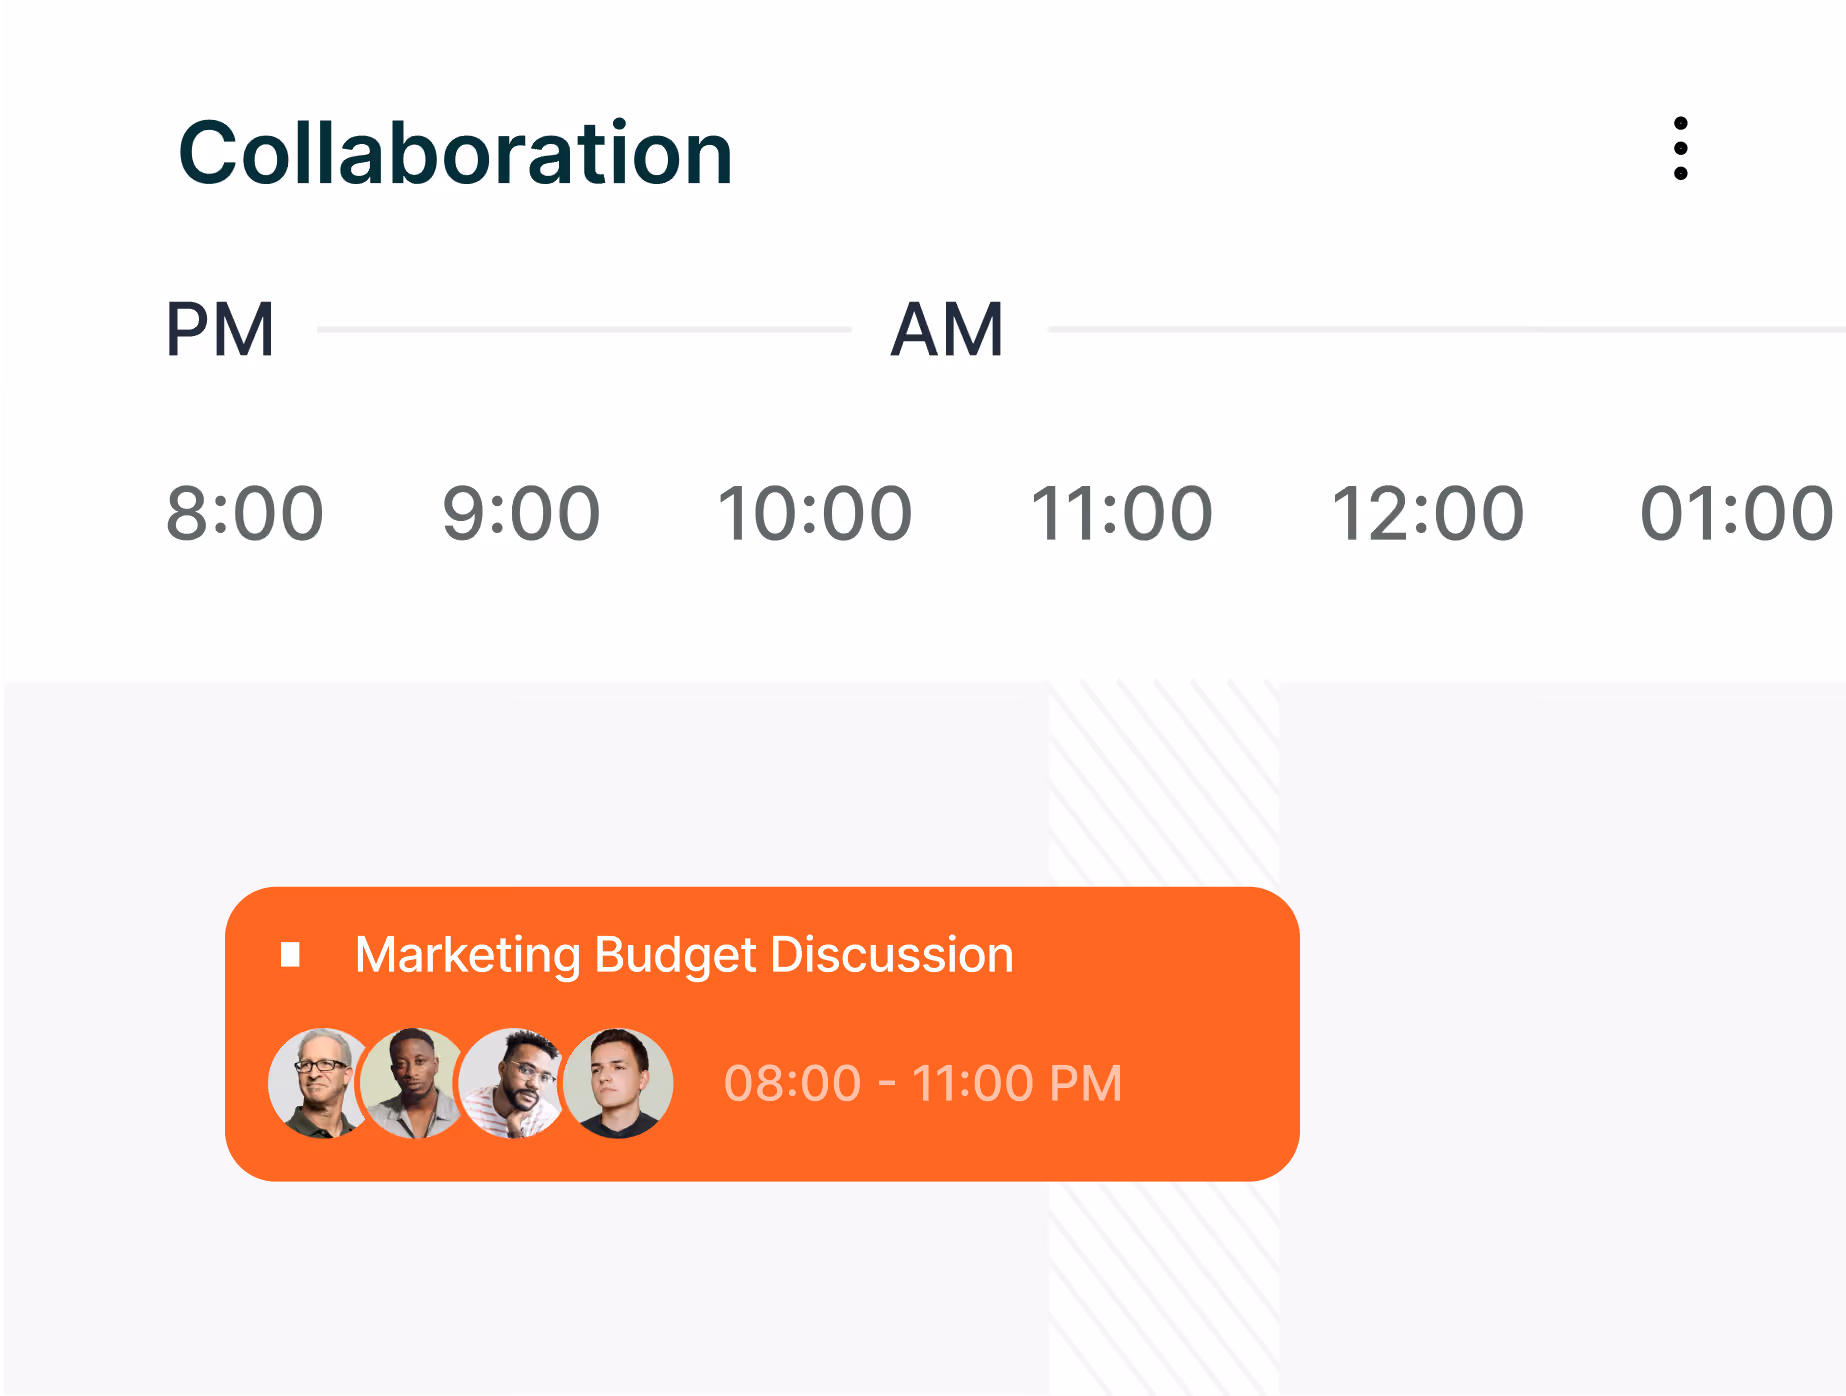Select the older man with glasses avatar

point(319,1083)
